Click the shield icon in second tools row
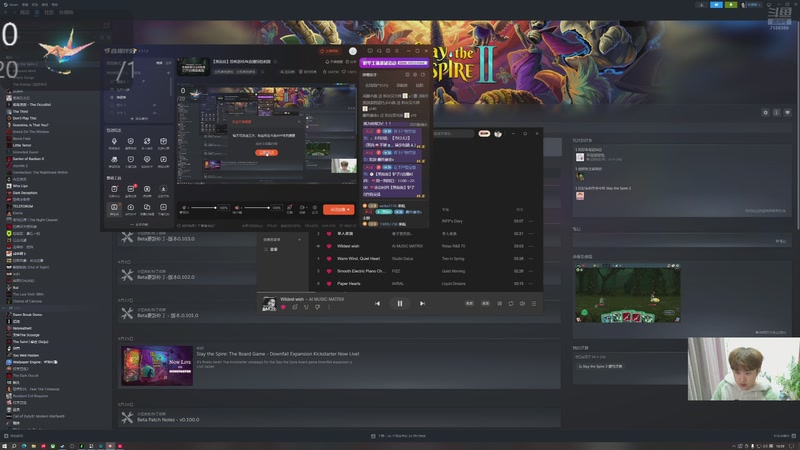 (131, 161)
